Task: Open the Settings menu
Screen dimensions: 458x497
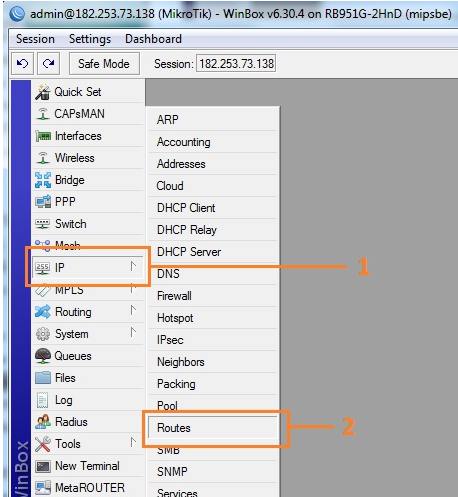Action: coord(90,39)
